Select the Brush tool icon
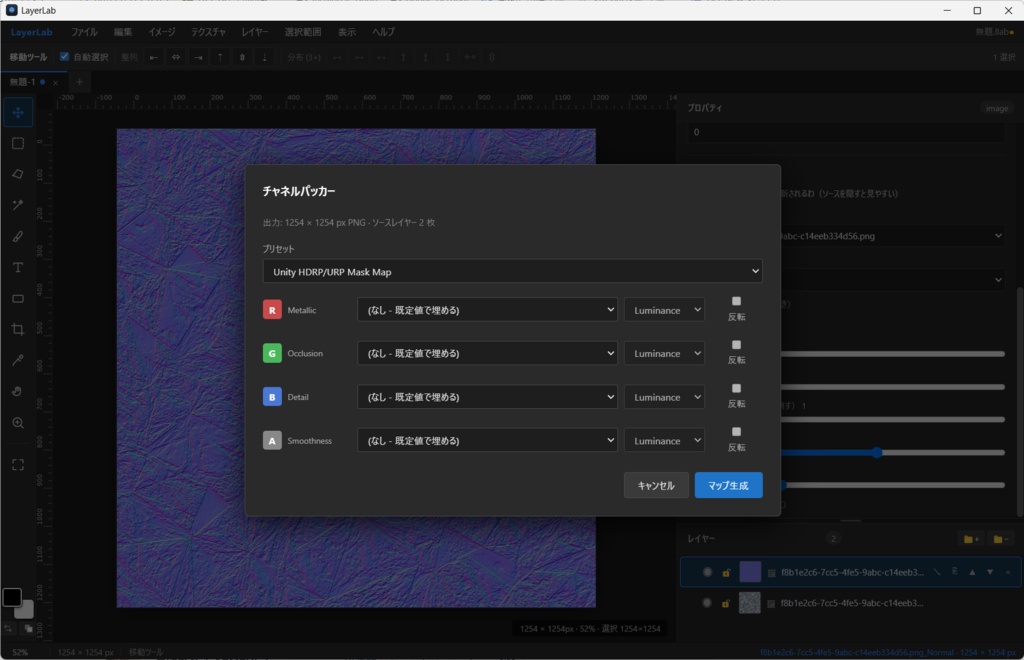The height and width of the screenshot is (660, 1024). coord(18,236)
